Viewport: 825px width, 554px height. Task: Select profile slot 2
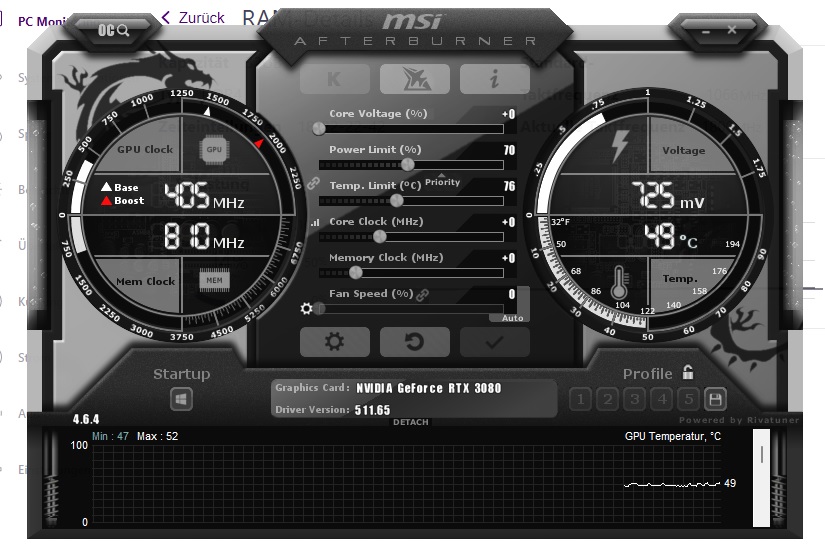tap(608, 400)
